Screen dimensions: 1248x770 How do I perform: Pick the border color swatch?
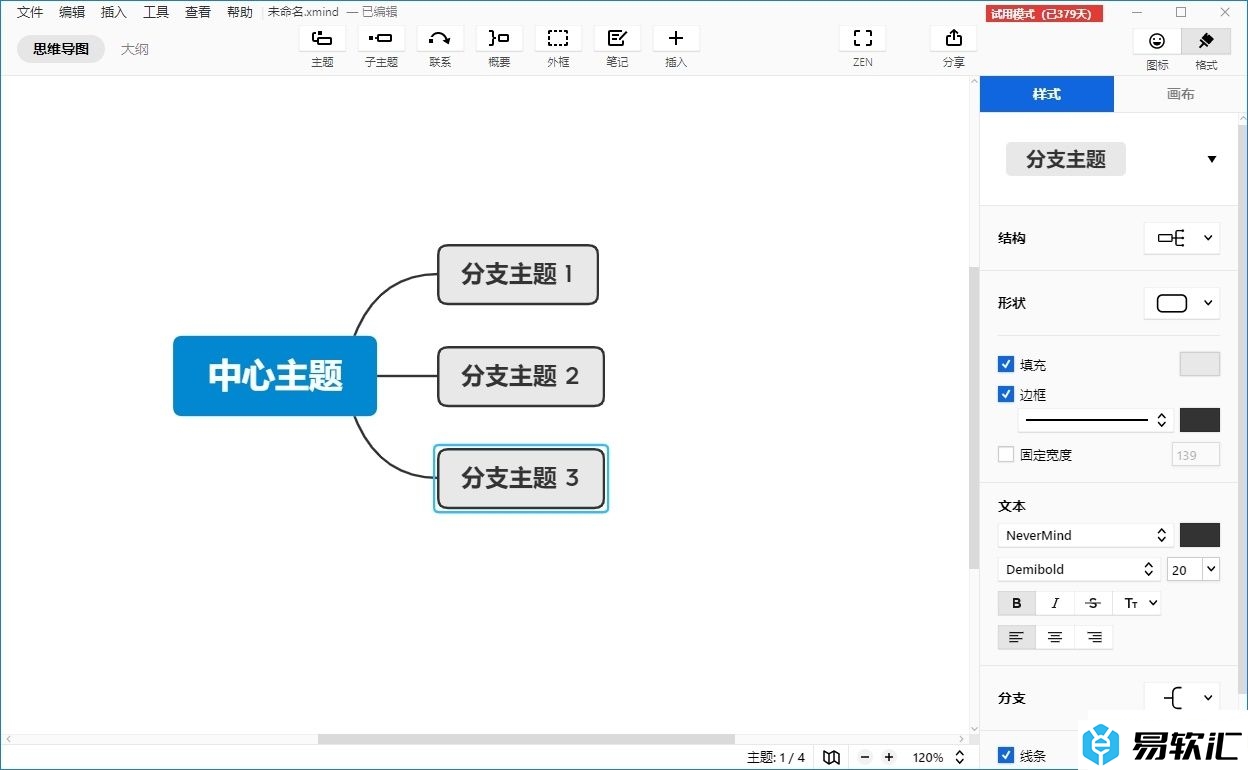[1200, 420]
